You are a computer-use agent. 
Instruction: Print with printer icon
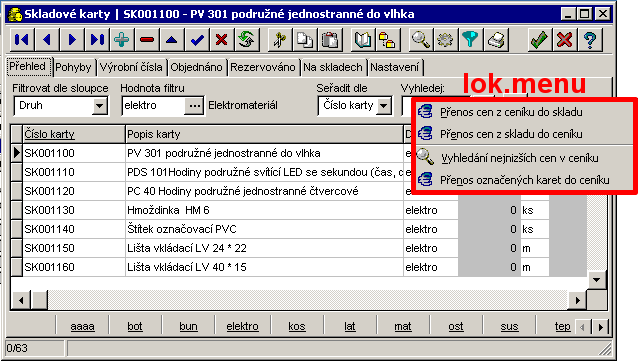496,40
